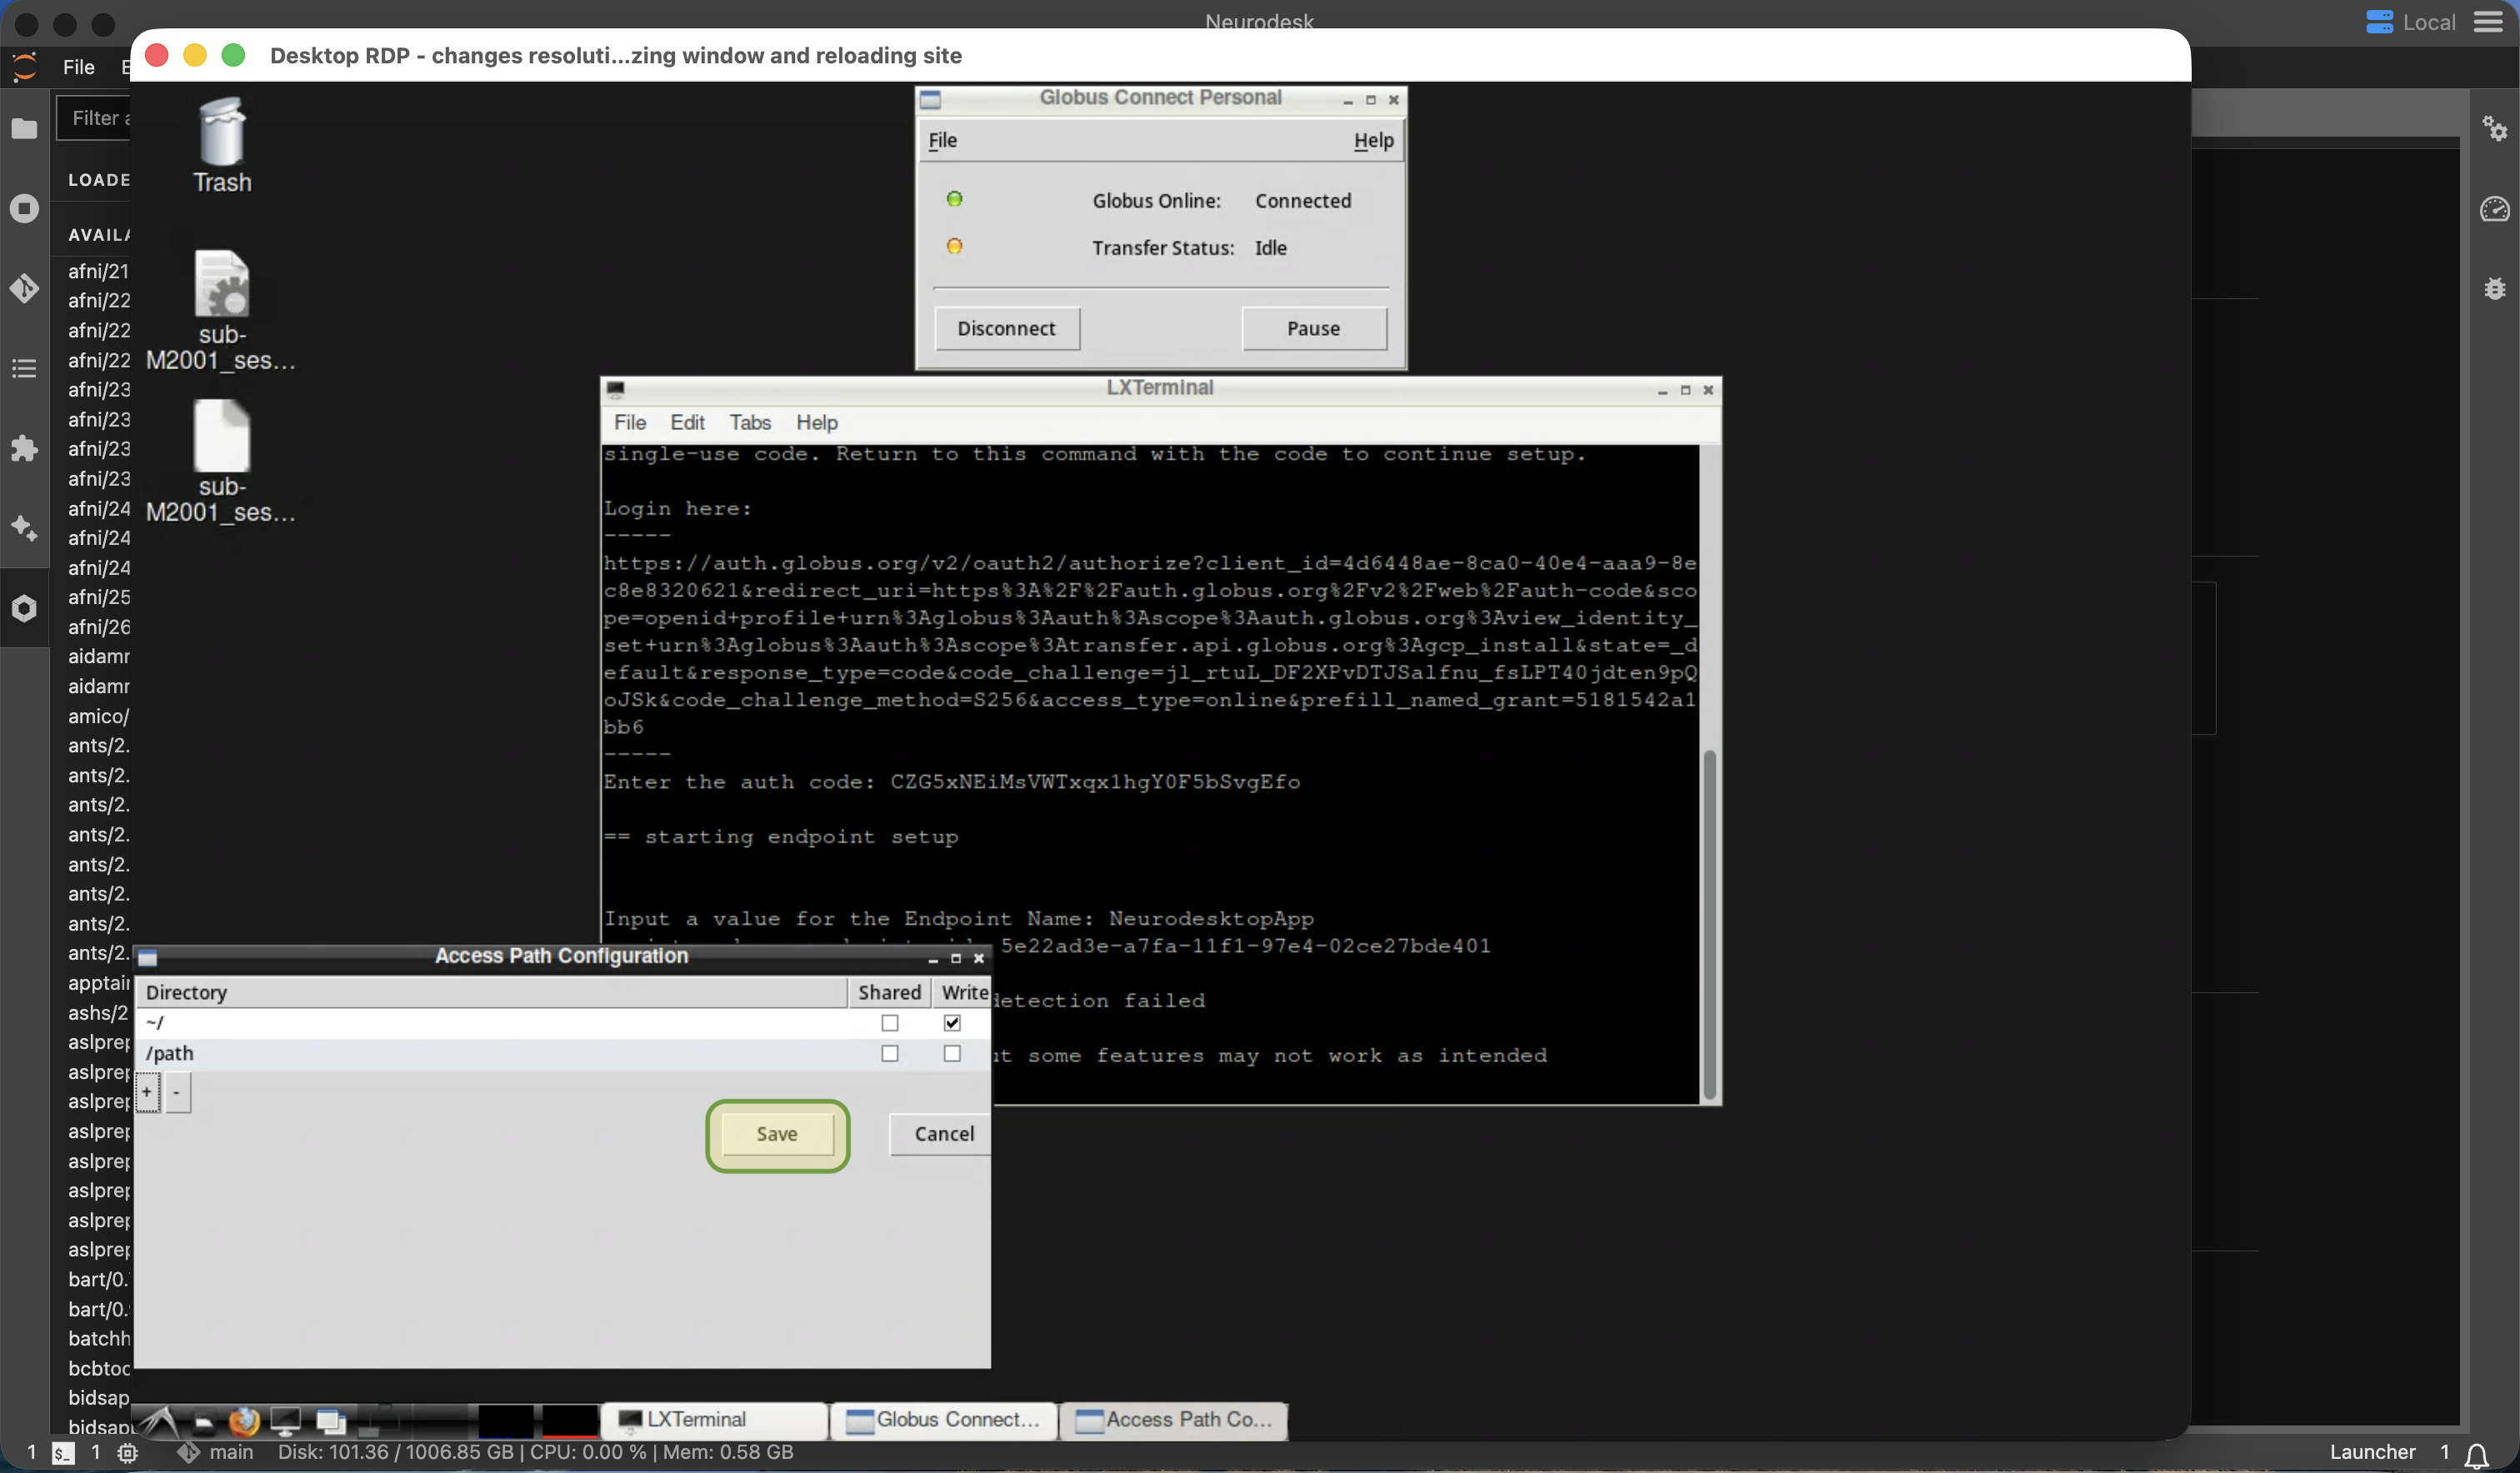Click the main Git branch in status bar
2520x1473 pixels.
215,1452
